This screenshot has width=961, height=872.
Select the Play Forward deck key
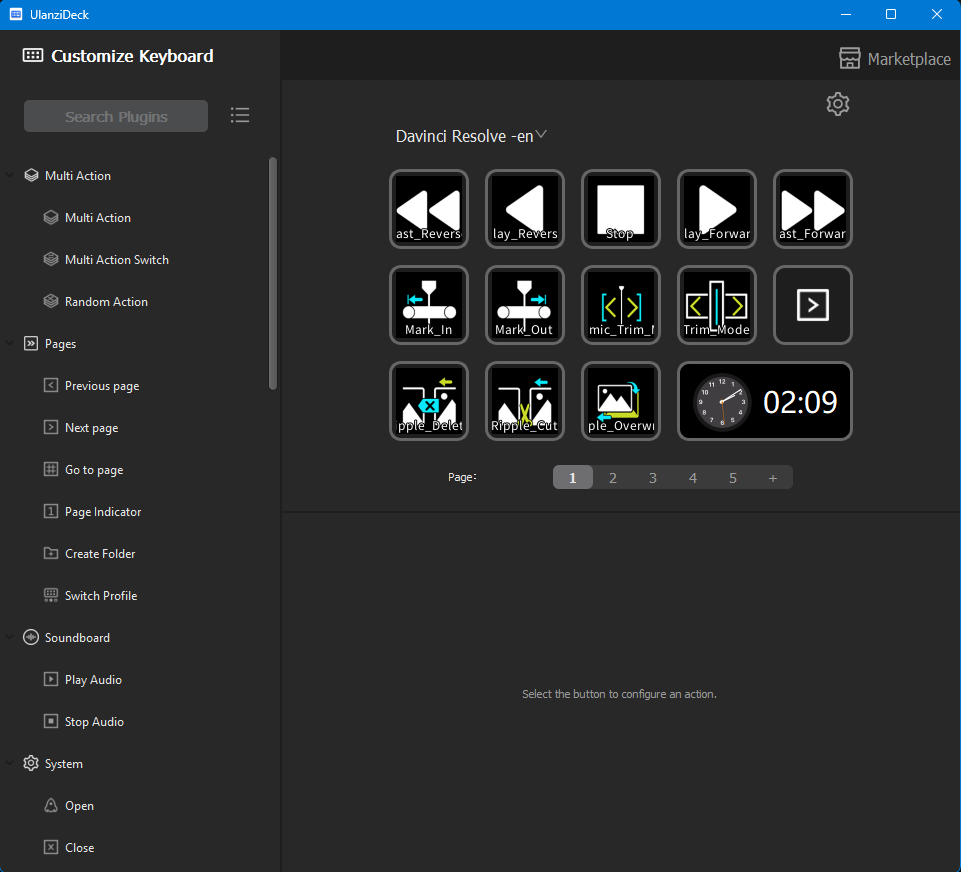click(717, 209)
